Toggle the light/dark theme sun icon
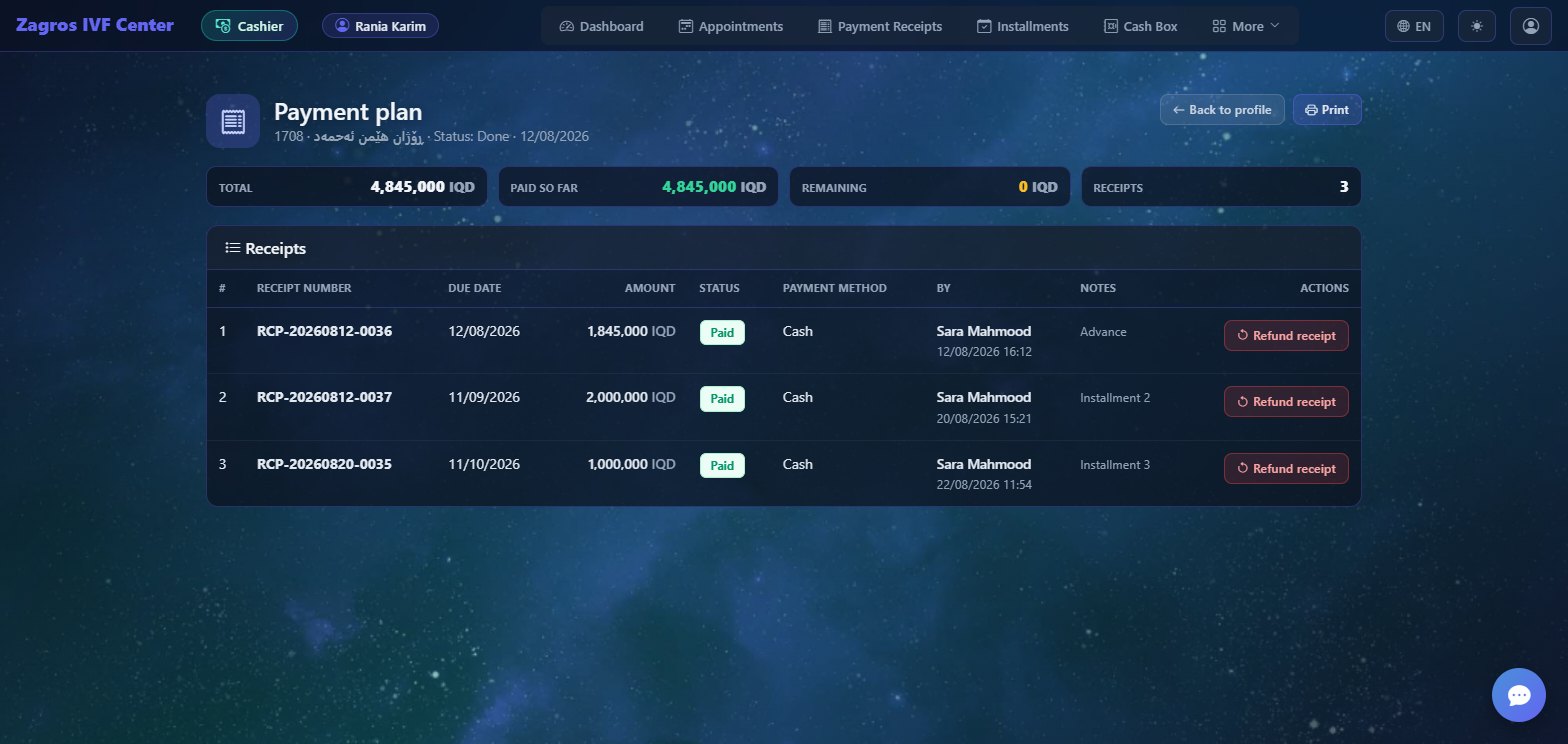 1477,26
